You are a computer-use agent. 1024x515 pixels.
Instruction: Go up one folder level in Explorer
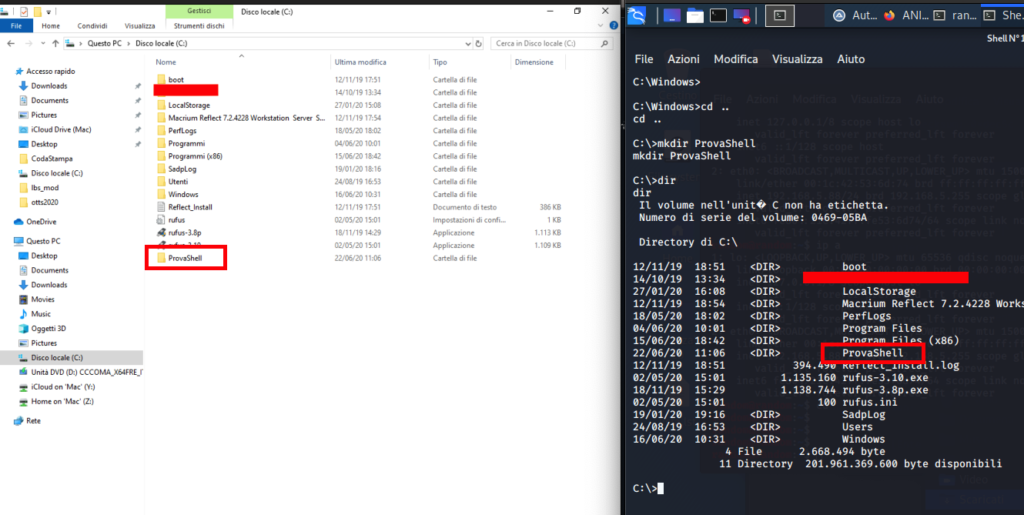[55, 43]
